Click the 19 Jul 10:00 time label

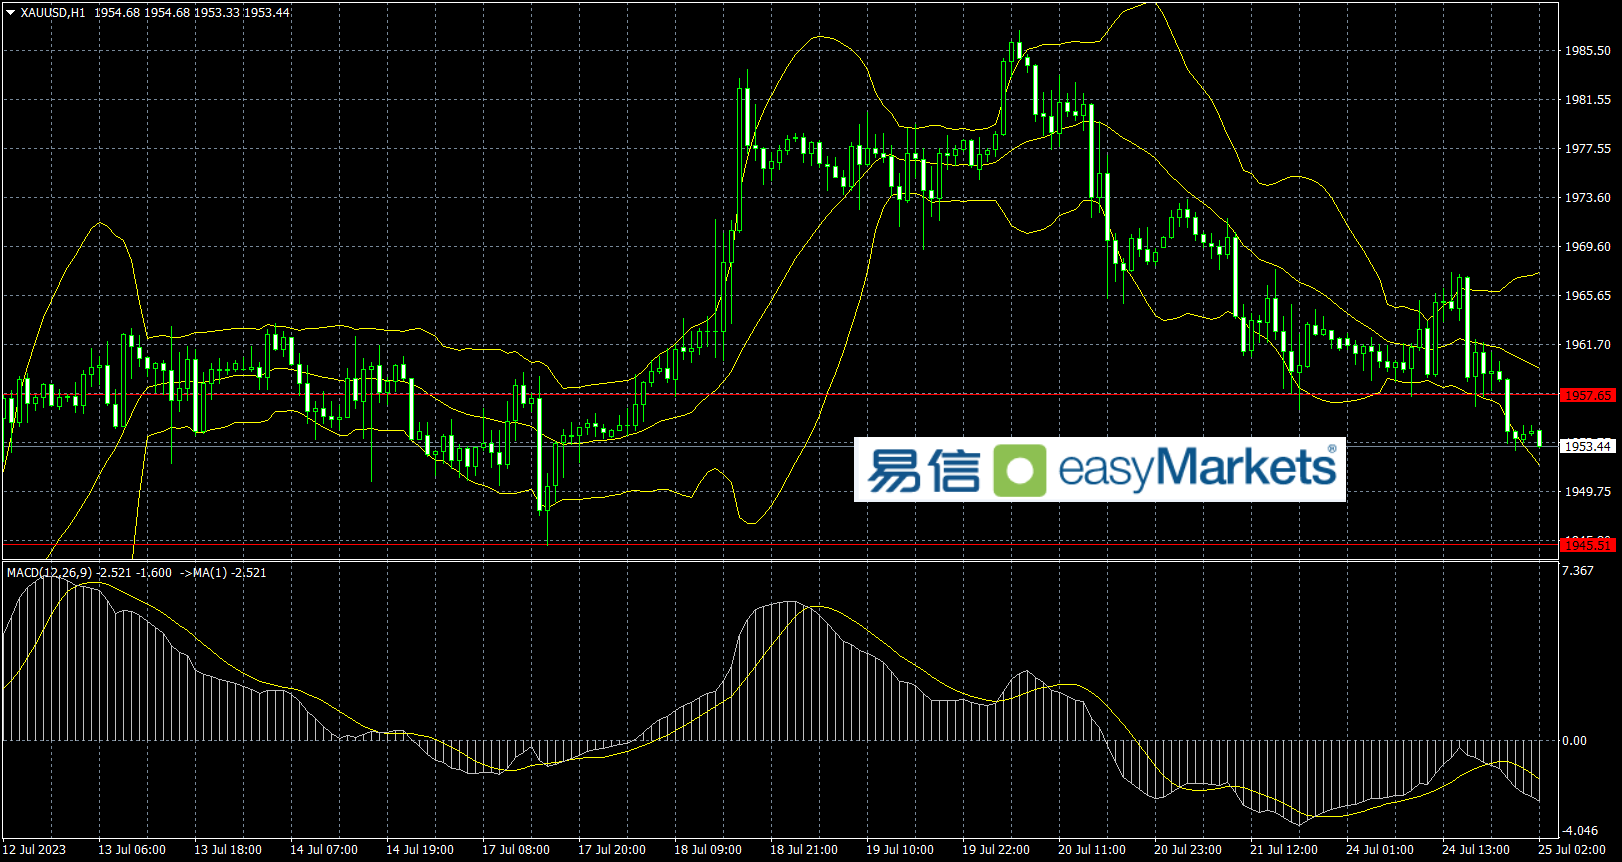click(x=900, y=850)
